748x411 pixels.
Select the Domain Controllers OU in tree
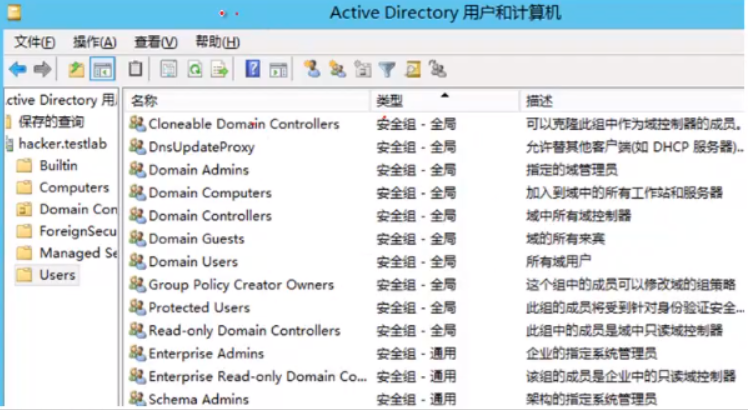[x=78, y=209]
